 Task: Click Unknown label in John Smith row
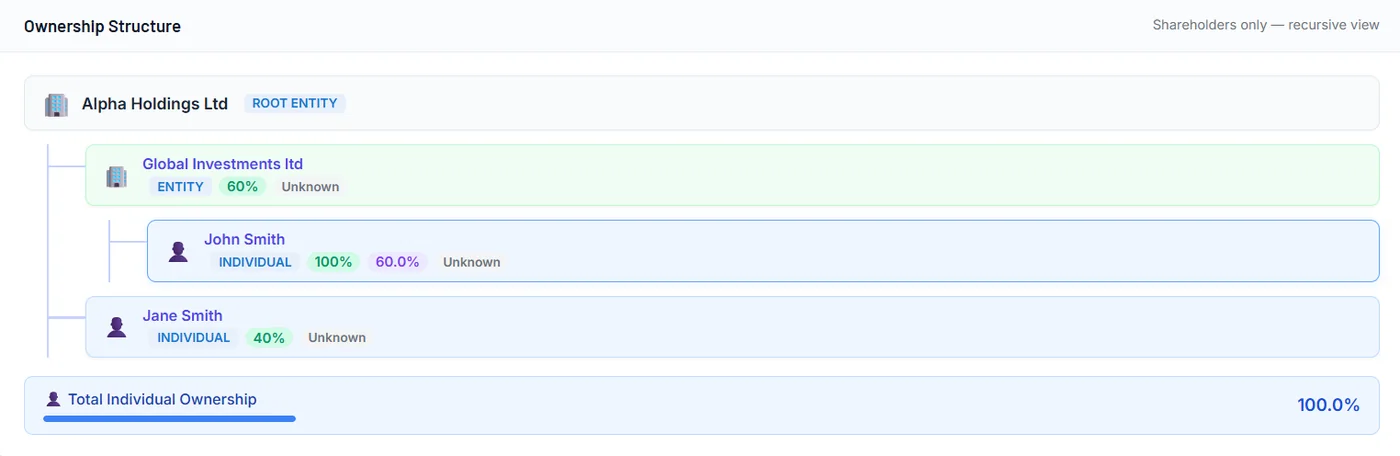[x=472, y=262]
